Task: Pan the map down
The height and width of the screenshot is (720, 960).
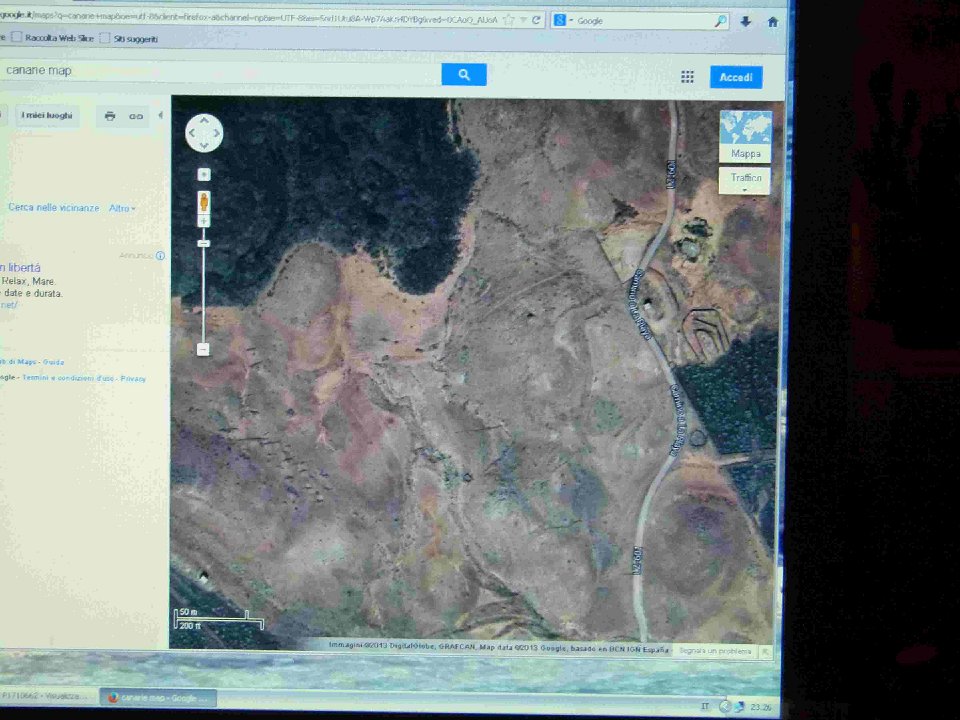Action: click(204, 145)
